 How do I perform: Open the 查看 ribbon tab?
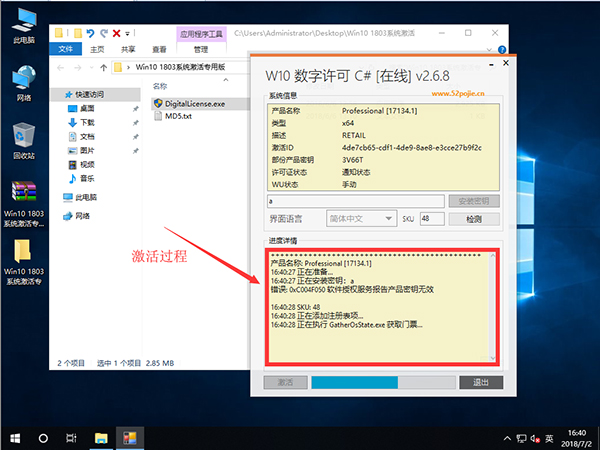click(159, 49)
